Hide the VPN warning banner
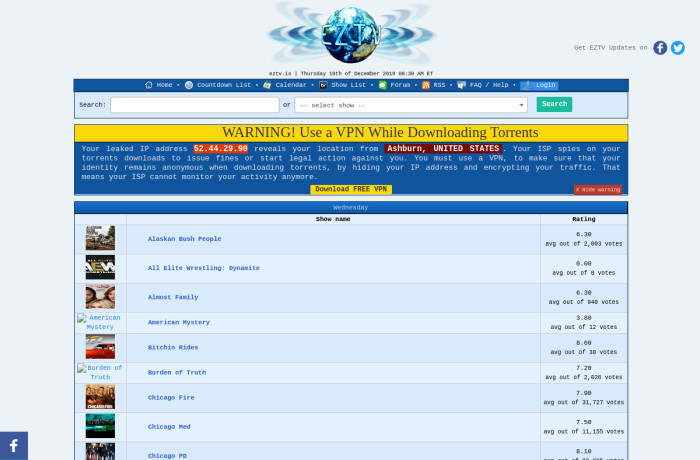Viewport: 700px width, 460px height. point(598,190)
